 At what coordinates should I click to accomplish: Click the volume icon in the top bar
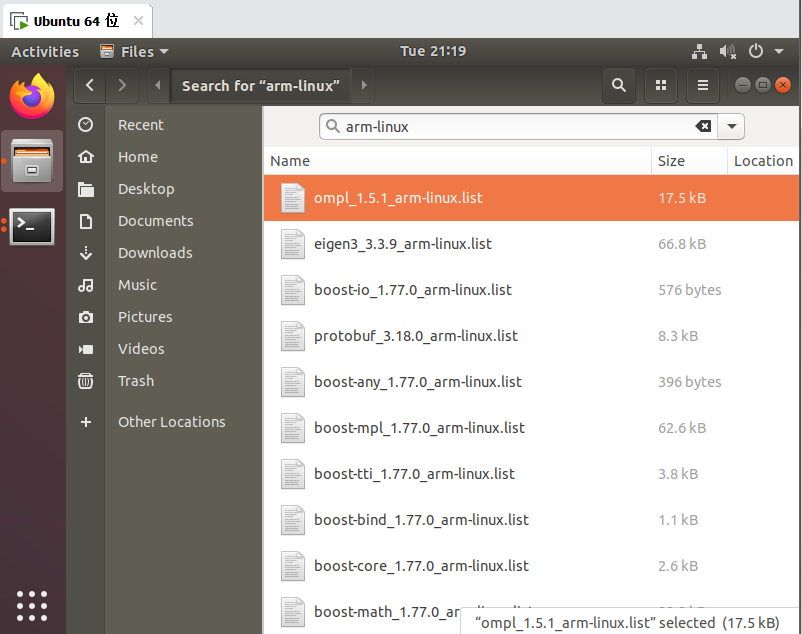tap(727, 51)
